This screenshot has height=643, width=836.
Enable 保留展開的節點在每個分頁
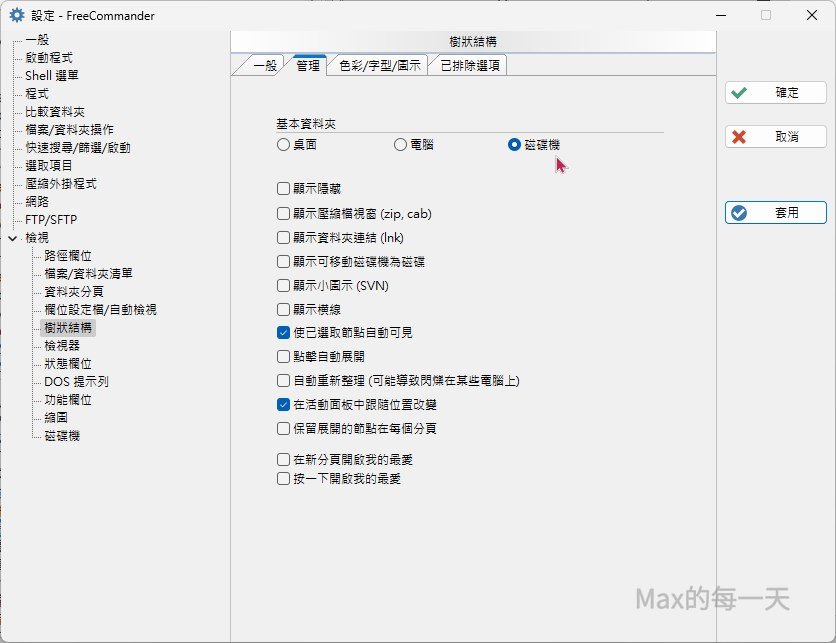284,429
